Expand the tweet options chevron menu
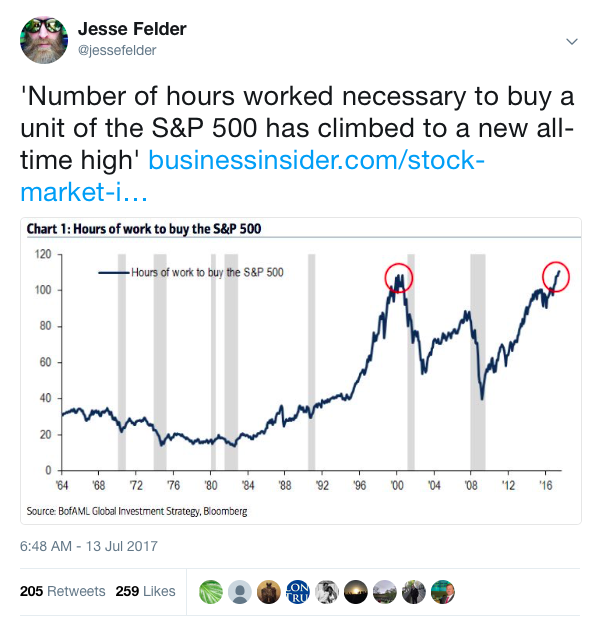Screen dimensions: 601x629 [571, 41]
